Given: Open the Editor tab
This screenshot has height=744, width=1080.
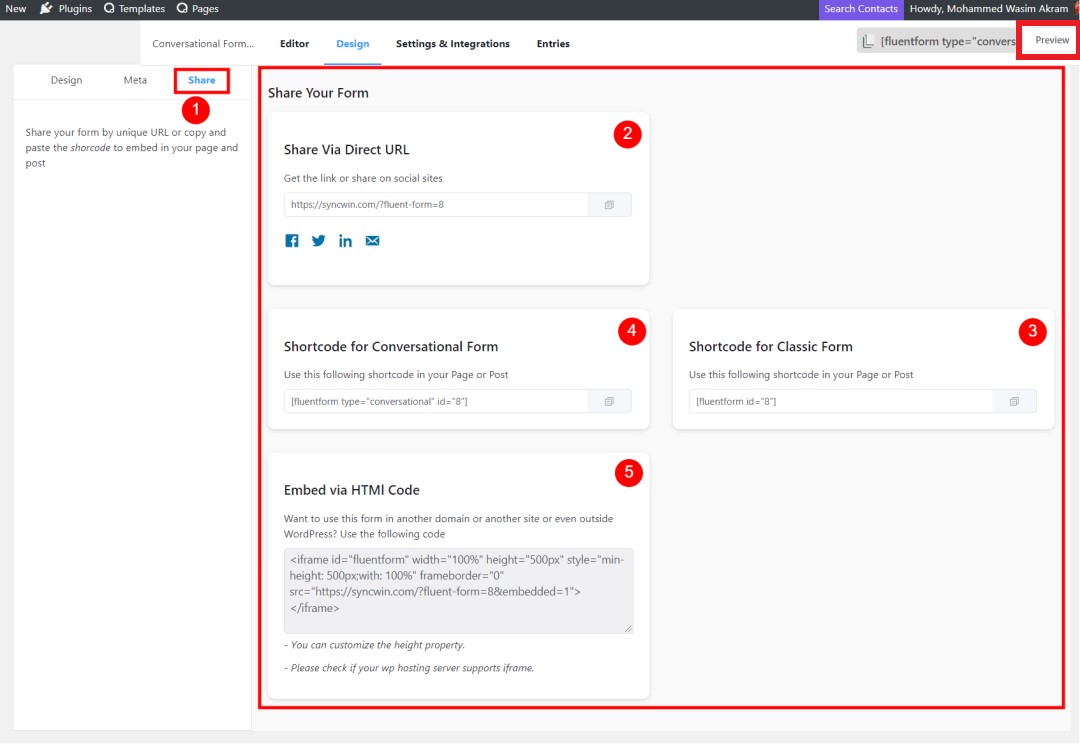Looking at the screenshot, I should (x=294, y=43).
